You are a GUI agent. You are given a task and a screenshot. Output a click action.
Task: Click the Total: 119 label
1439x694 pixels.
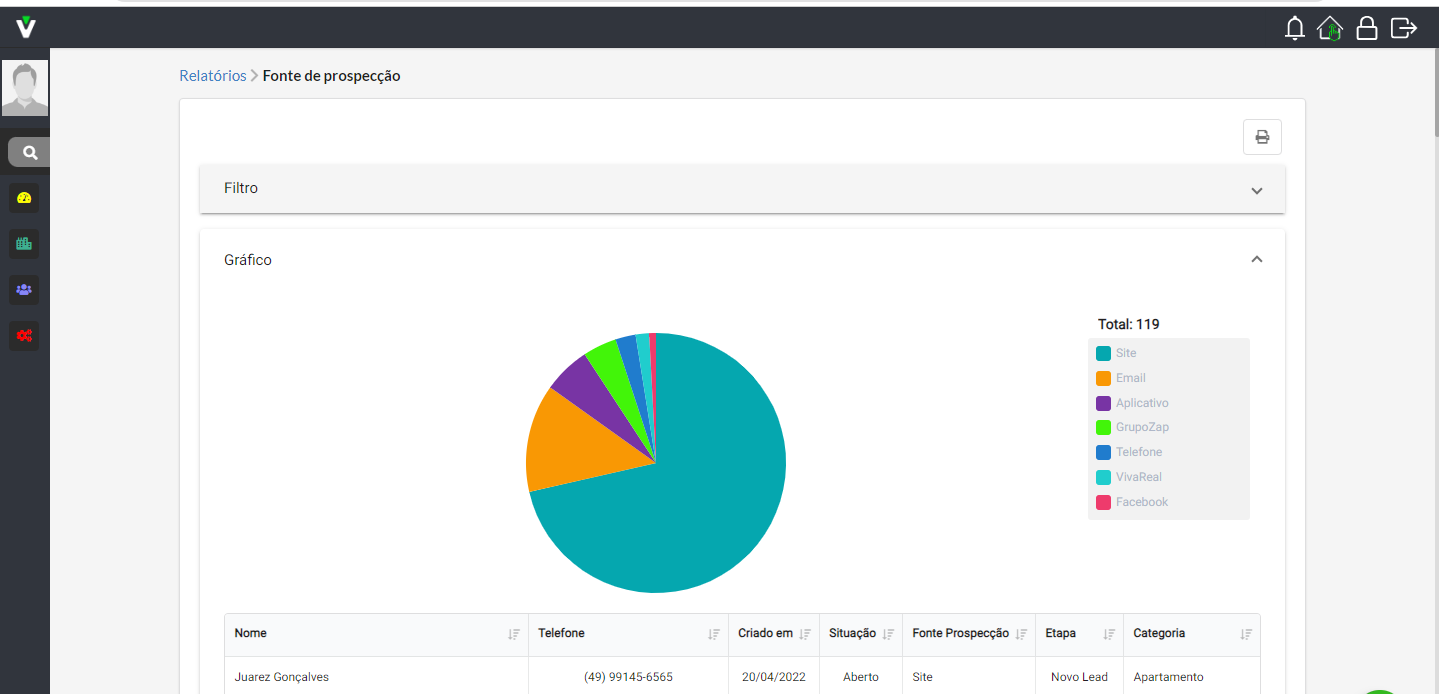pos(1129,324)
